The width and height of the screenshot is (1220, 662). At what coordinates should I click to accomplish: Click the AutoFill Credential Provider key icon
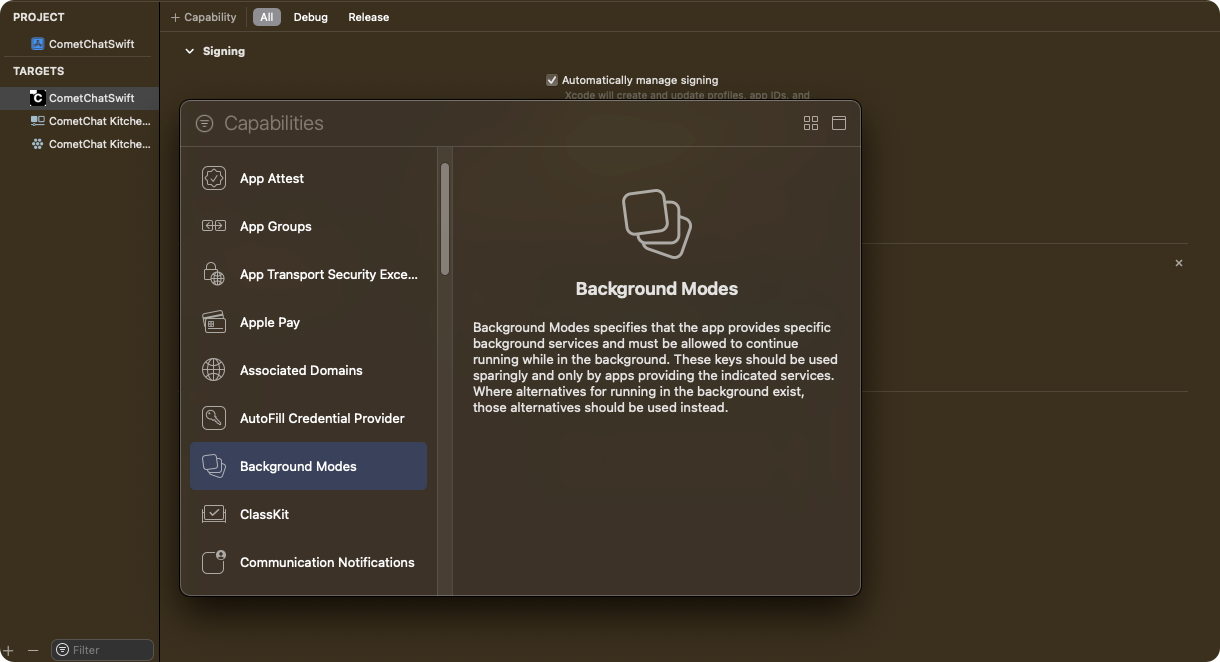pos(214,418)
